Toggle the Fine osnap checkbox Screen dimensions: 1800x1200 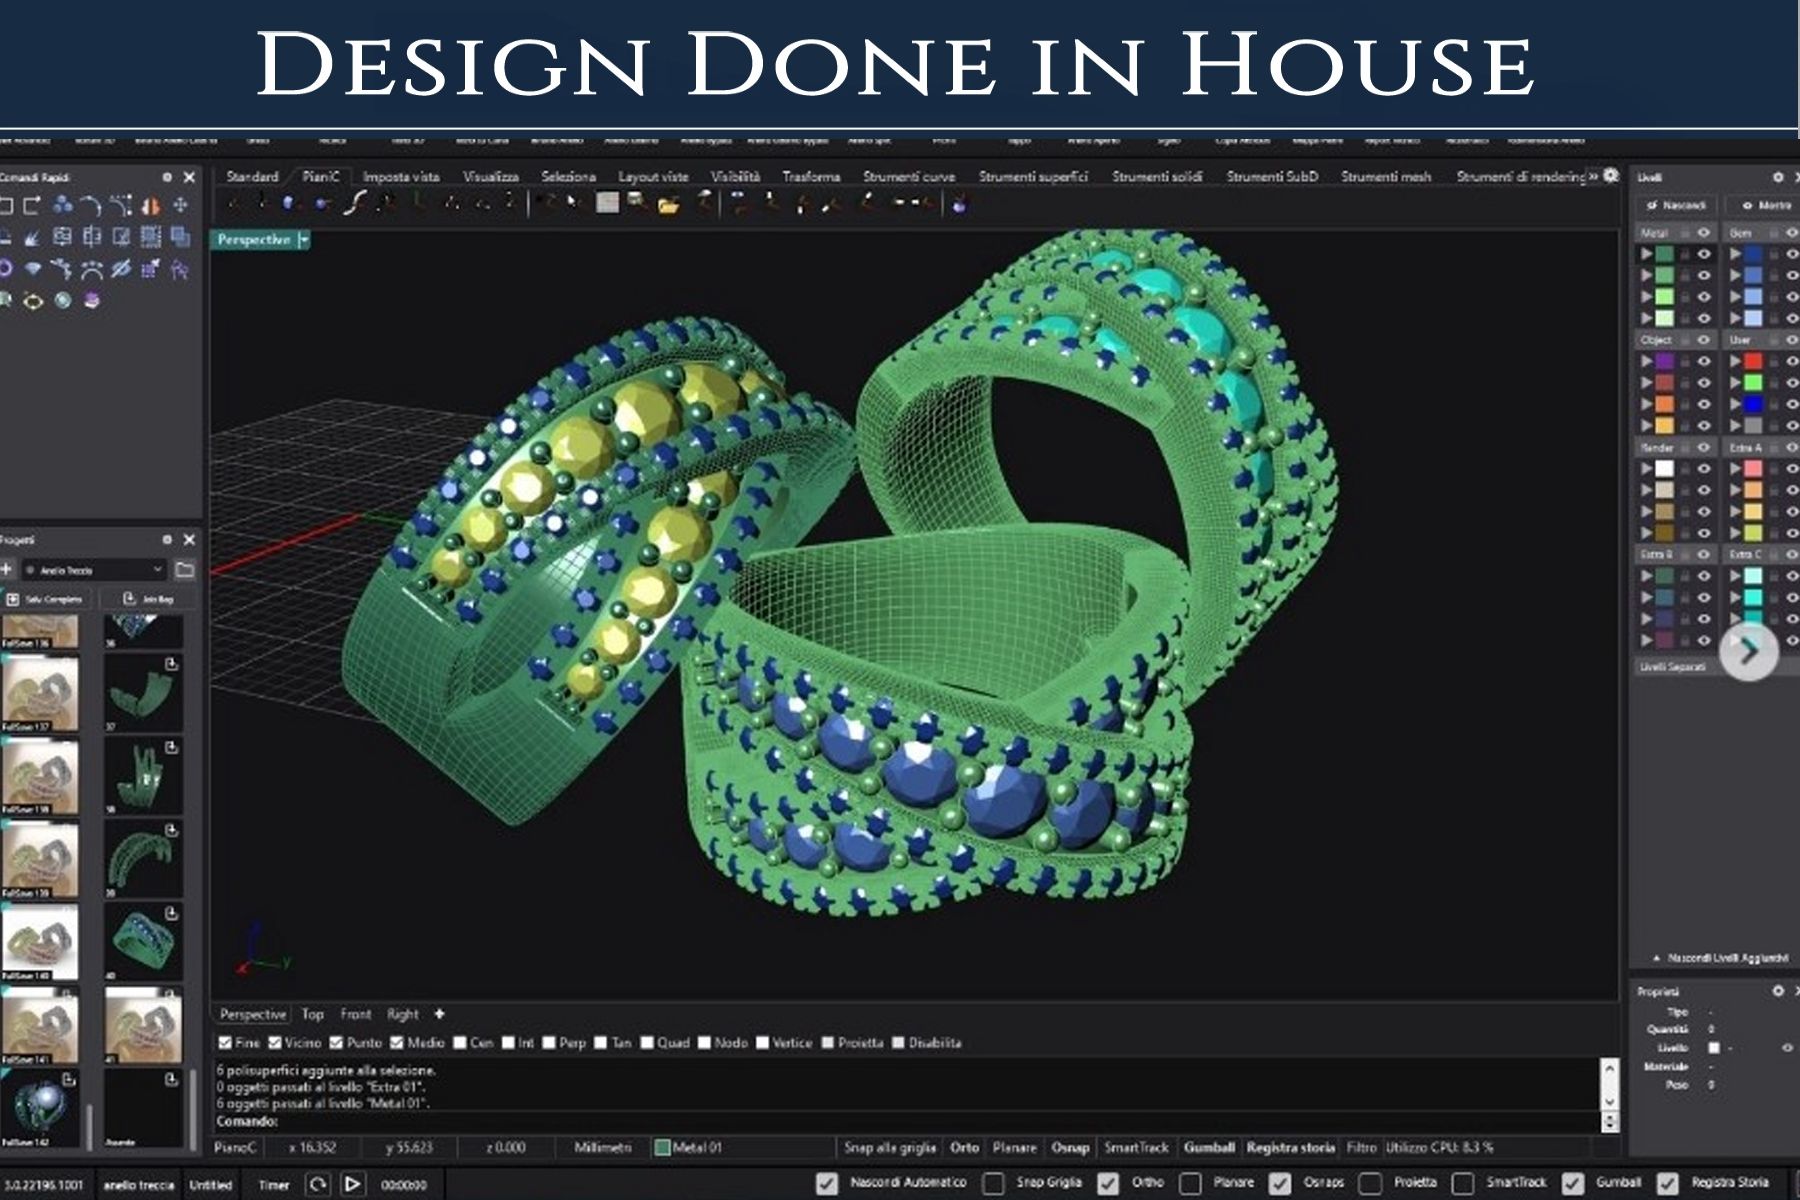point(225,1043)
